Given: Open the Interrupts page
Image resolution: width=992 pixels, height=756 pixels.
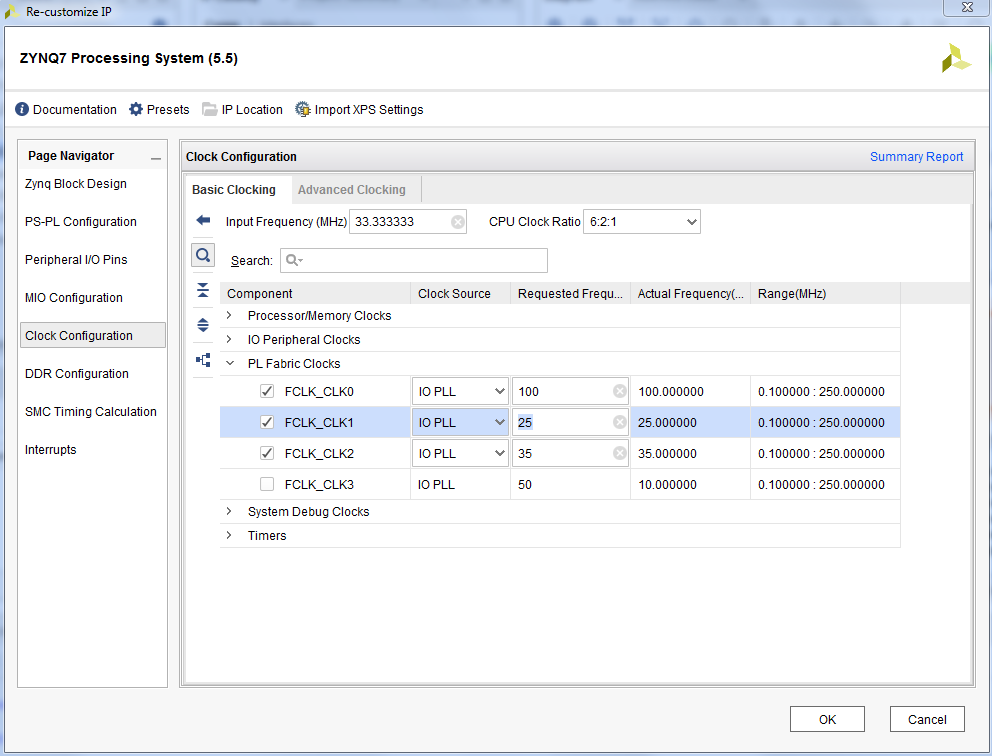Looking at the screenshot, I should point(51,449).
